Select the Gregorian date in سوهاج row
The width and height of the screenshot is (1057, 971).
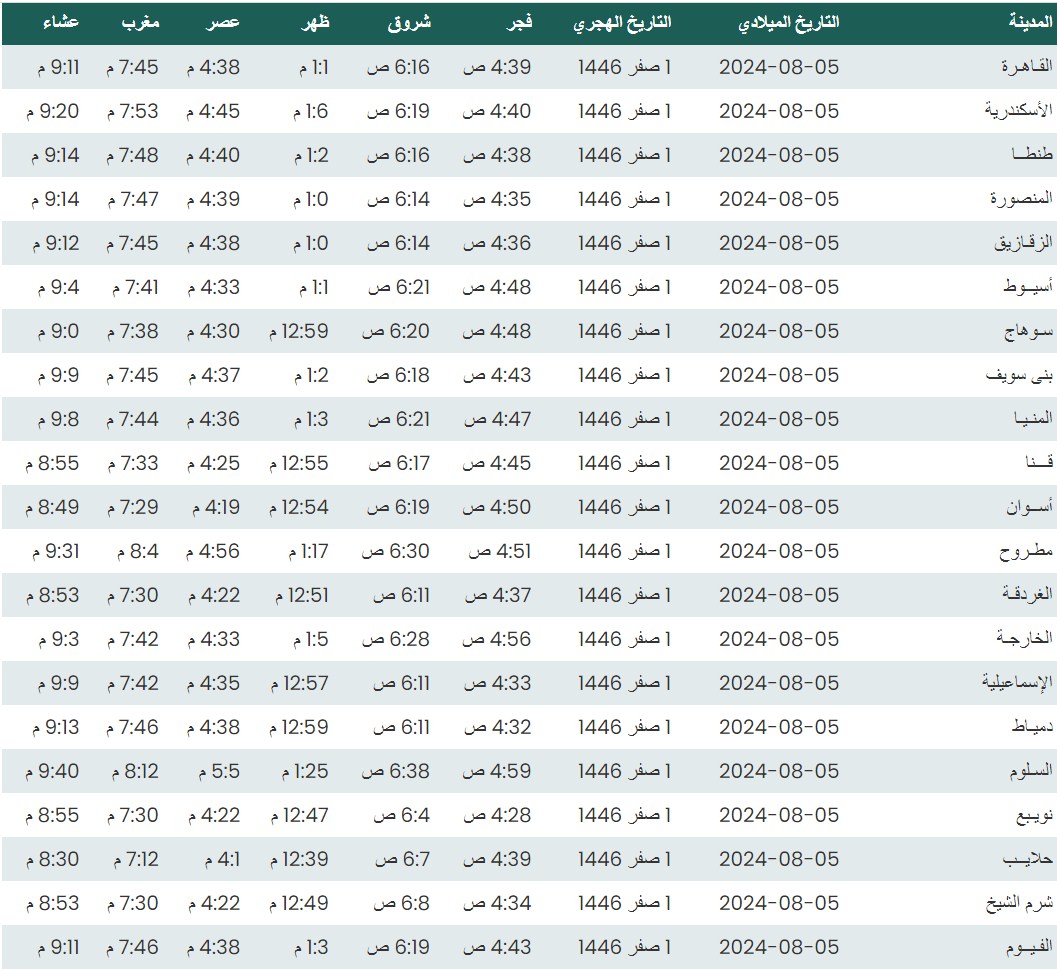pyautogui.click(x=779, y=331)
